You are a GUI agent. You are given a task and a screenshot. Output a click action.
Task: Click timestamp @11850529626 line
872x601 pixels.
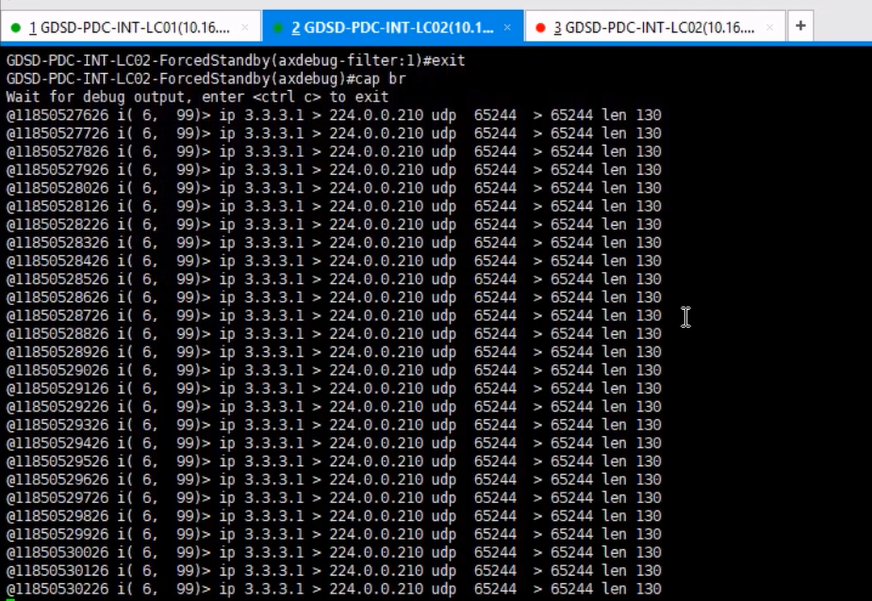(x=334, y=480)
